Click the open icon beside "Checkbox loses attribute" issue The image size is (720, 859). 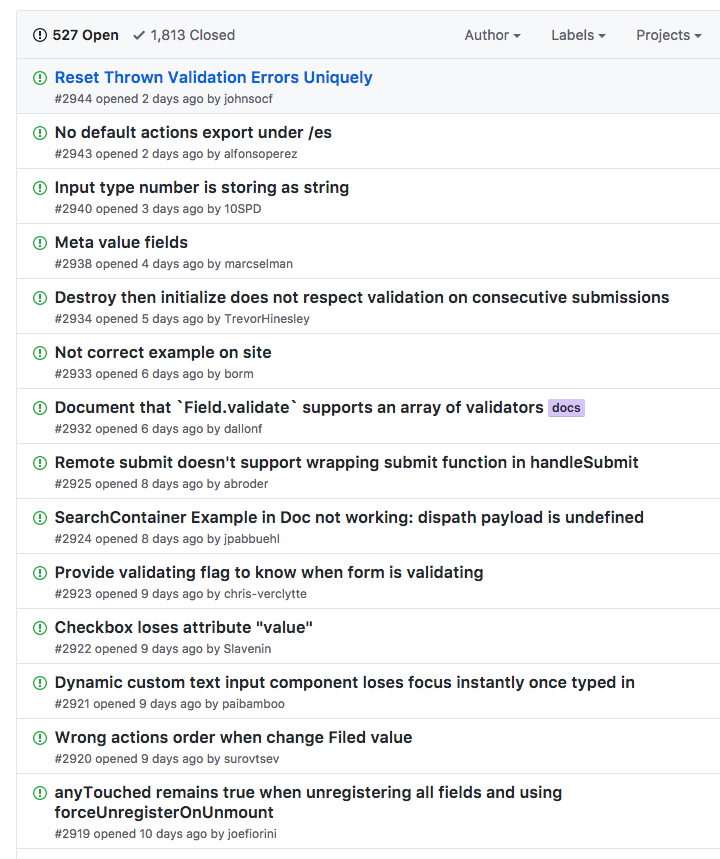click(40, 628)
